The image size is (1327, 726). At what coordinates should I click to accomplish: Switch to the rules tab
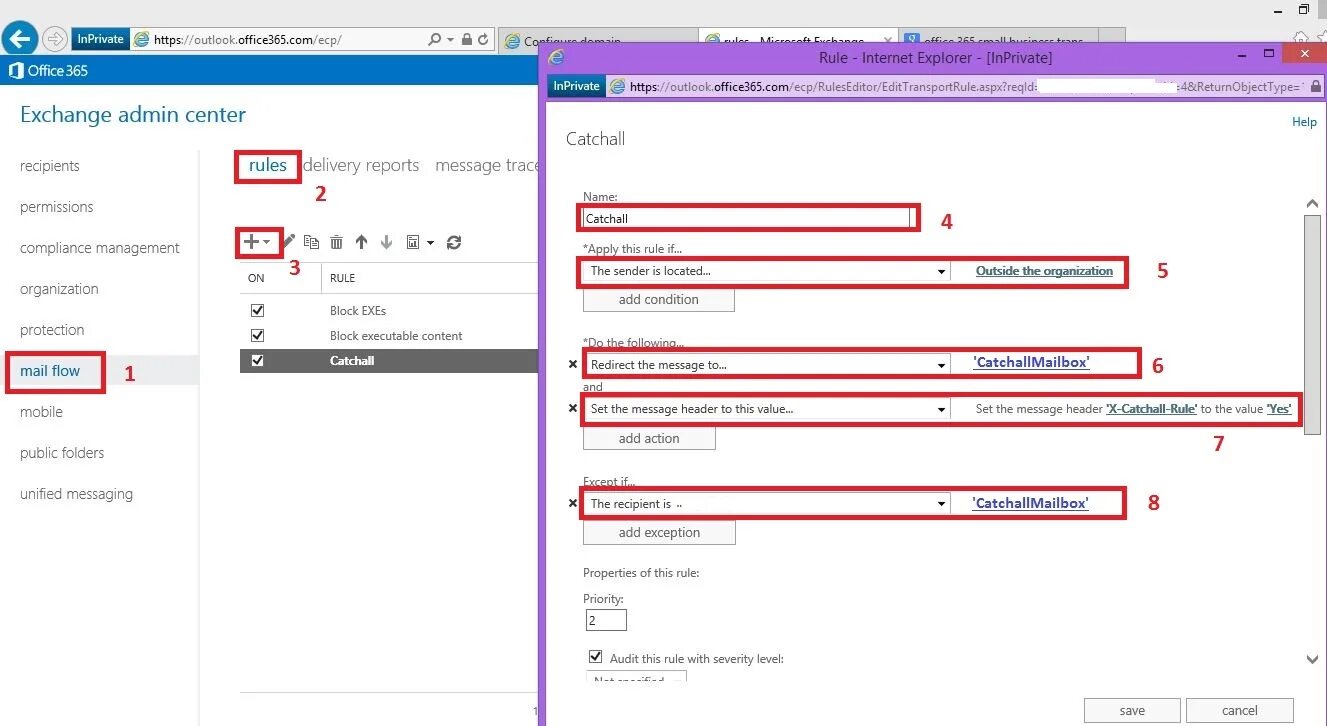tap(268, 165)
